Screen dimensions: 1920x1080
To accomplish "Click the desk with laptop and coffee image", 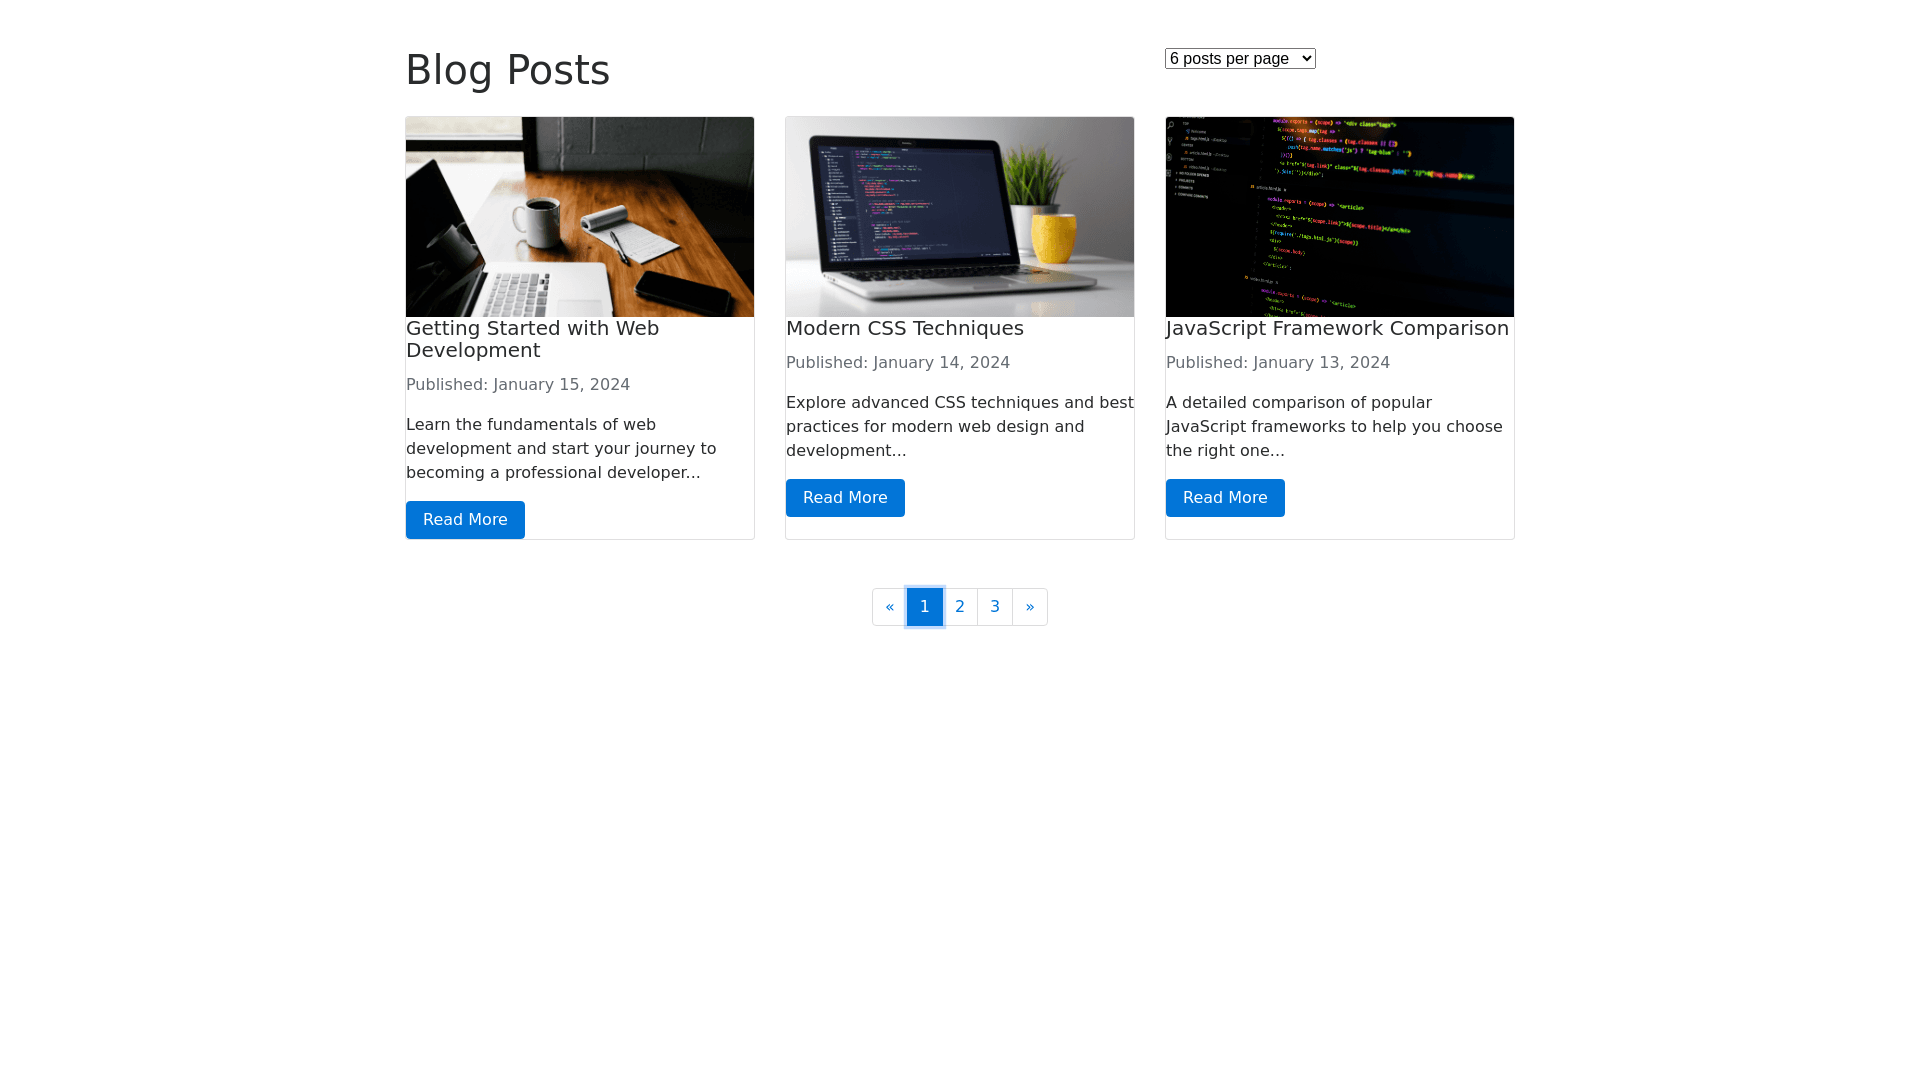I will [x=580, y=217].
